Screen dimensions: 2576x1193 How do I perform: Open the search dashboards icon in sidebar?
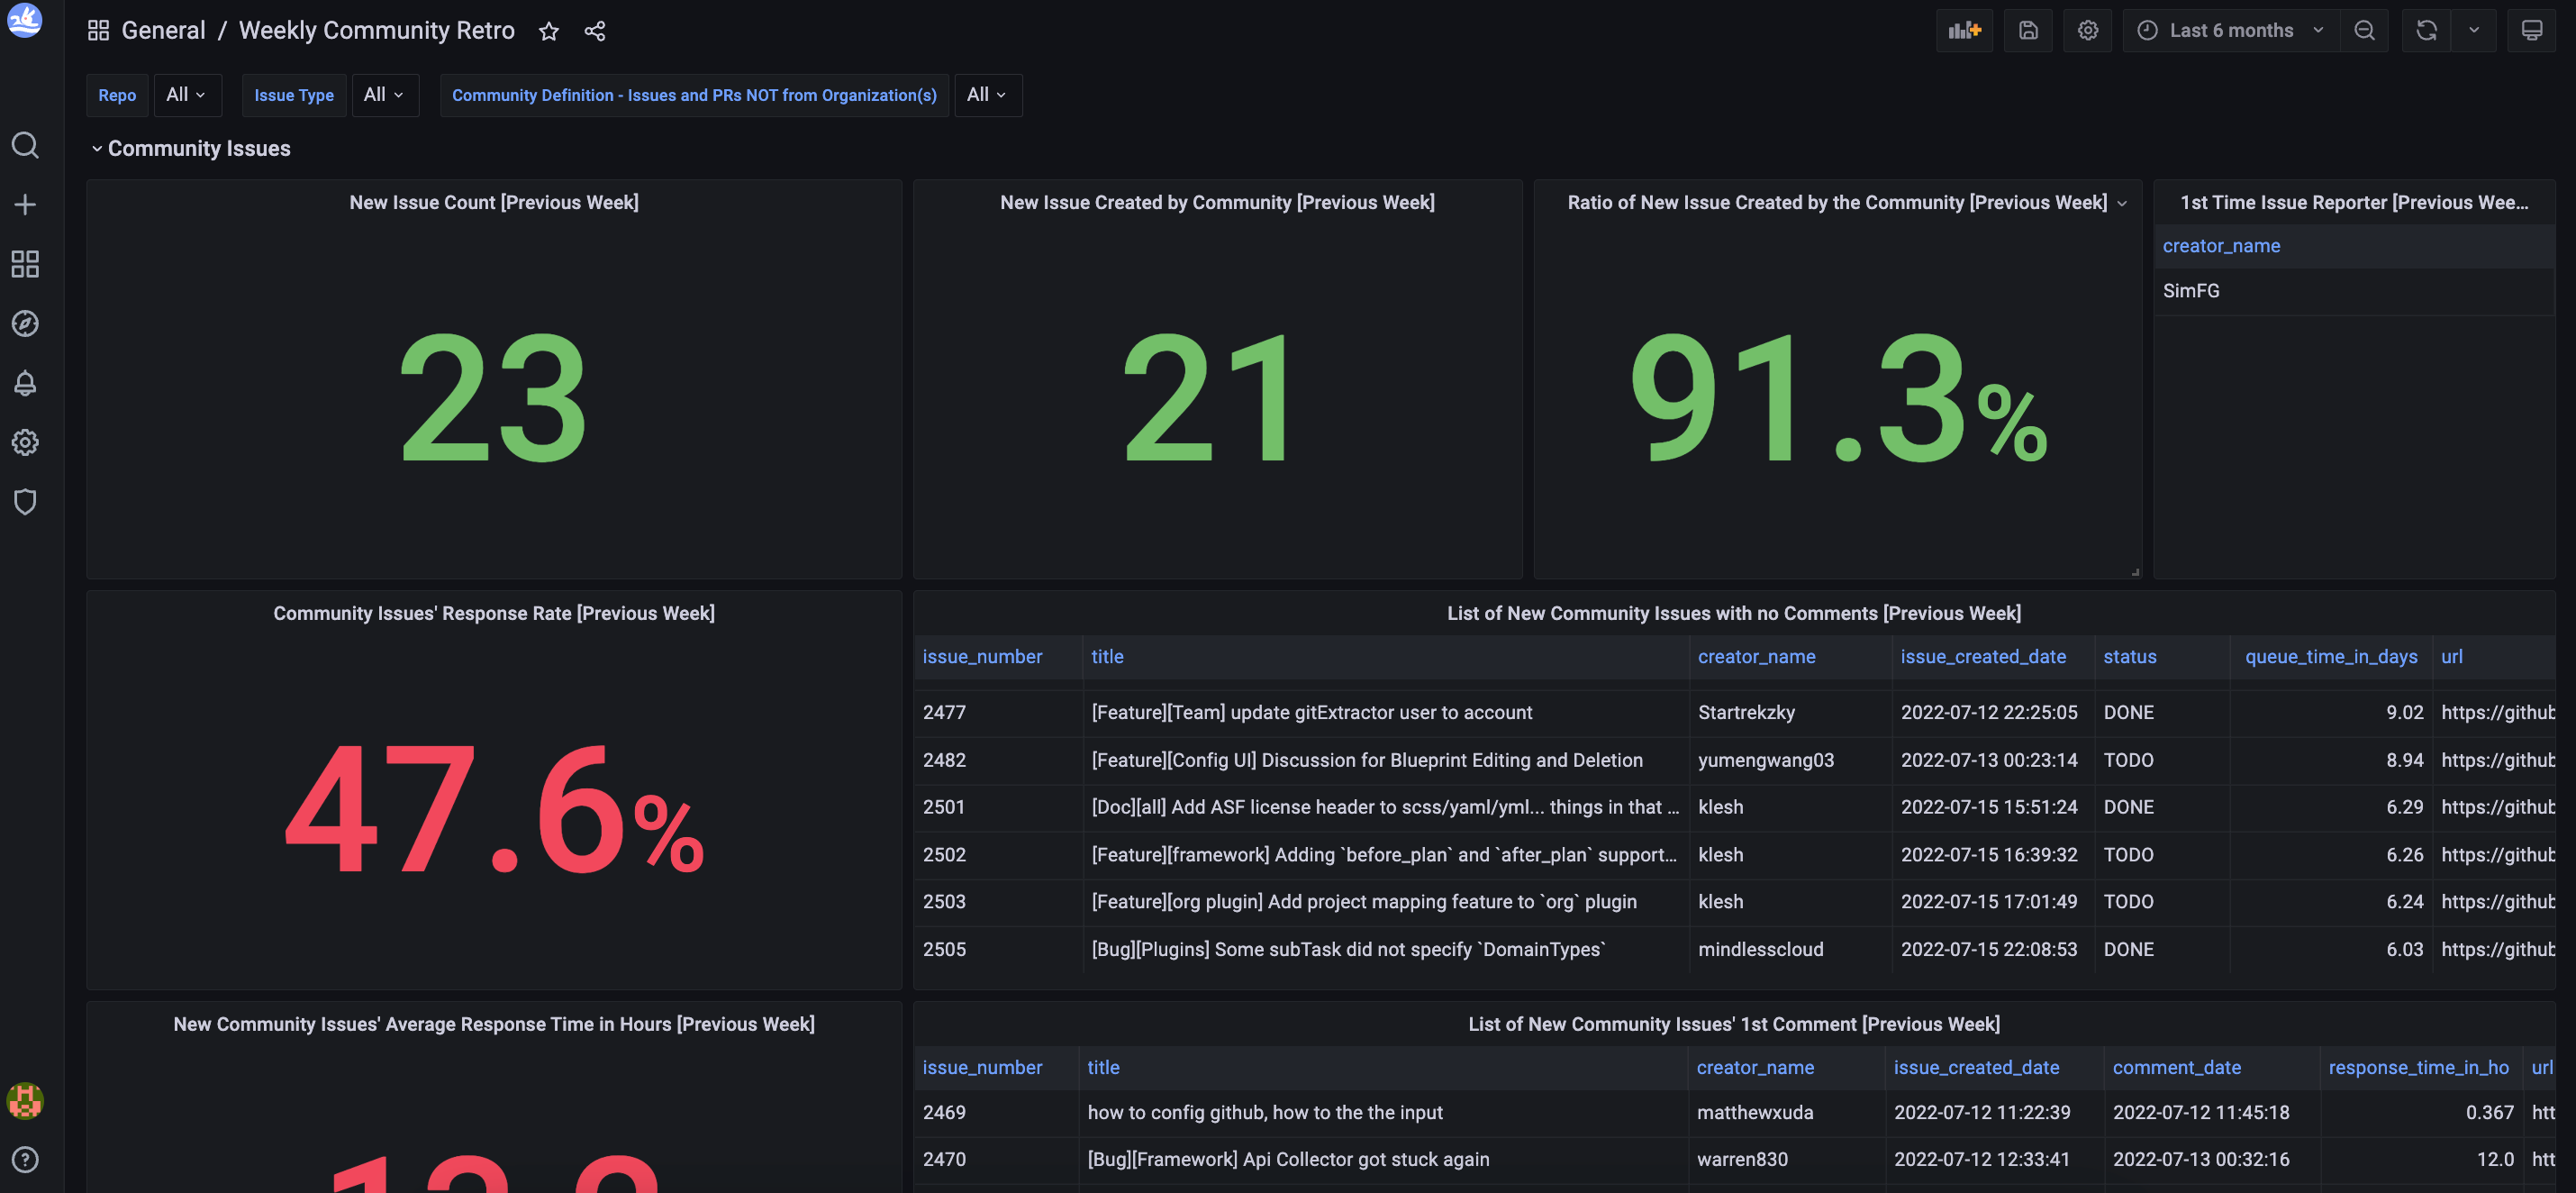(x=25, y=146)
